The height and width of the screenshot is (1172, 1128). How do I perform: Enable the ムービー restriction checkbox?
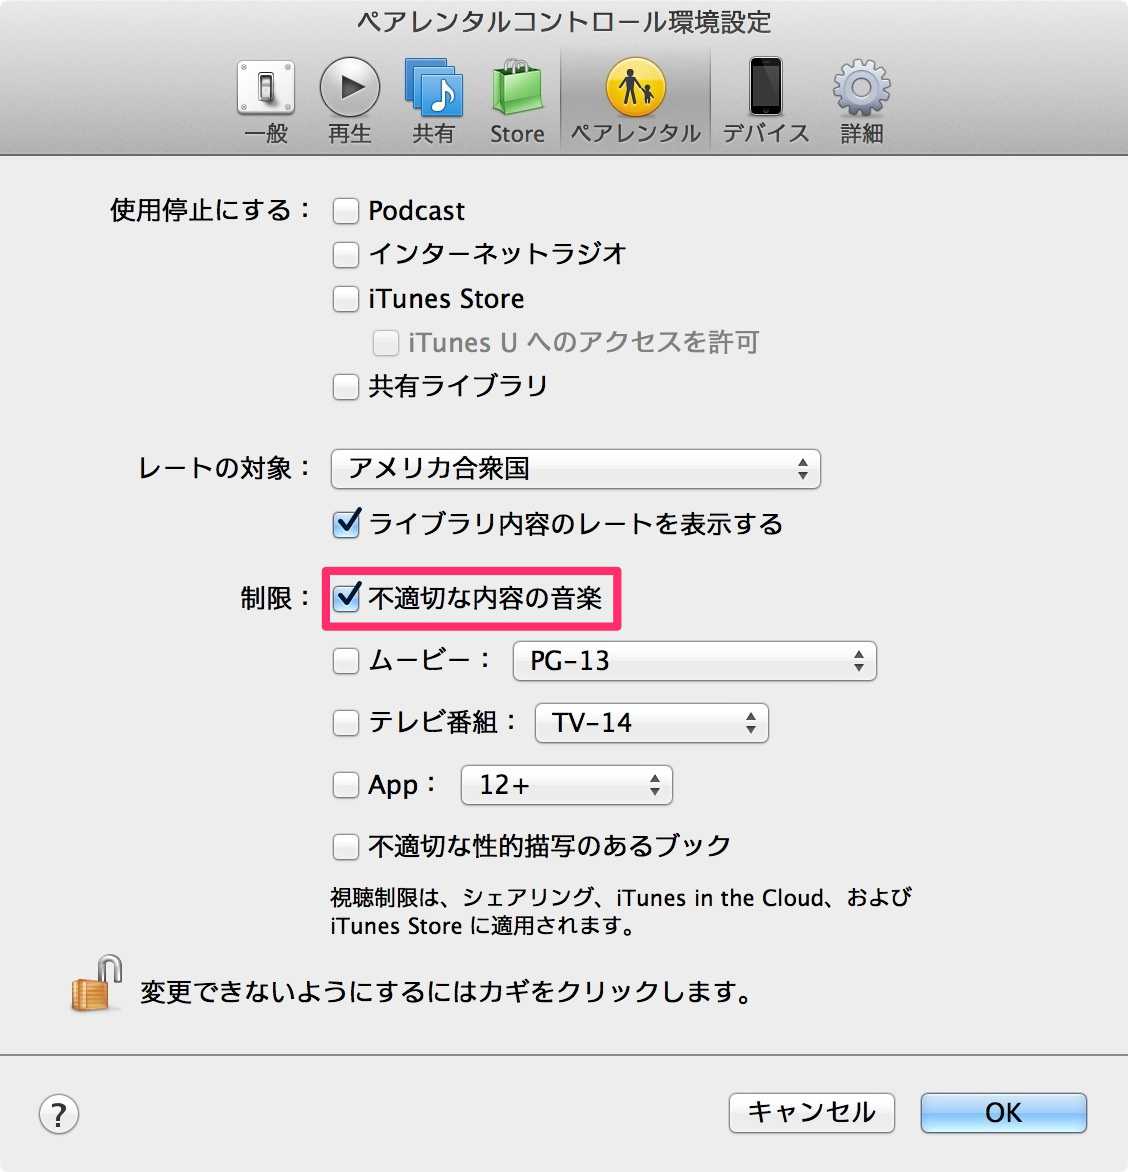point(345,661)
